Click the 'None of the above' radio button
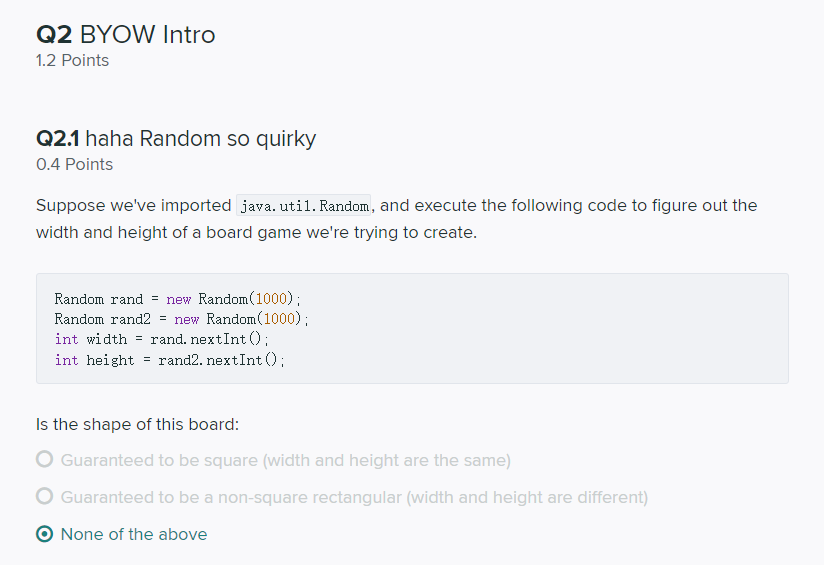The image size is (824, 565). point(44,534)
